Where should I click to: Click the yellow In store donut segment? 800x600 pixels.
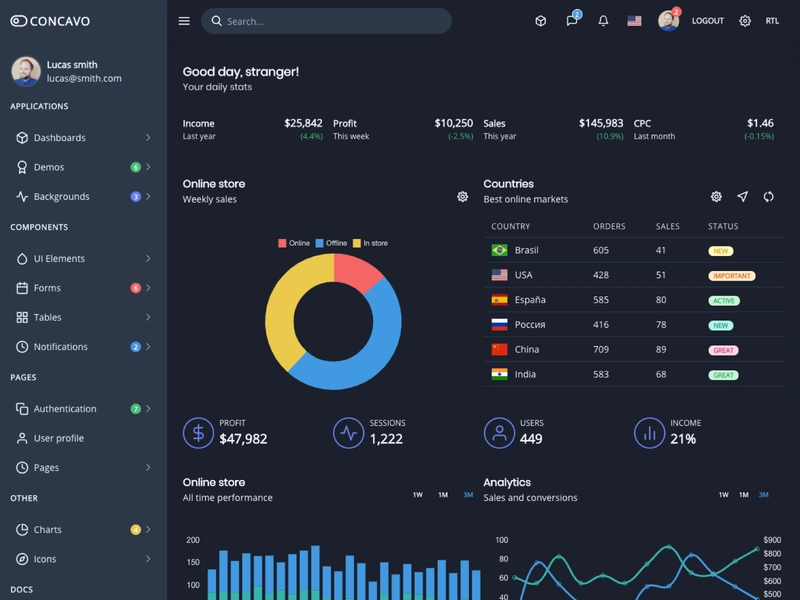284,306
